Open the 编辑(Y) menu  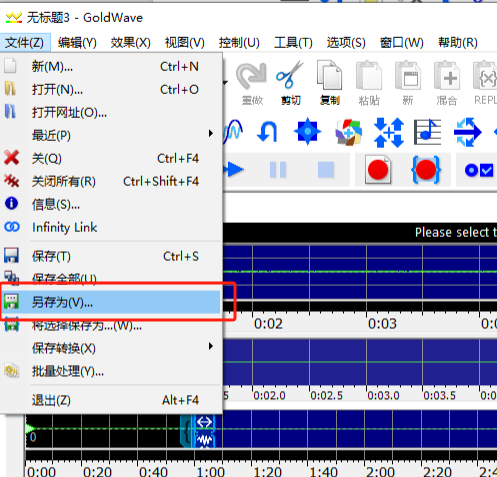coord(77,43)
